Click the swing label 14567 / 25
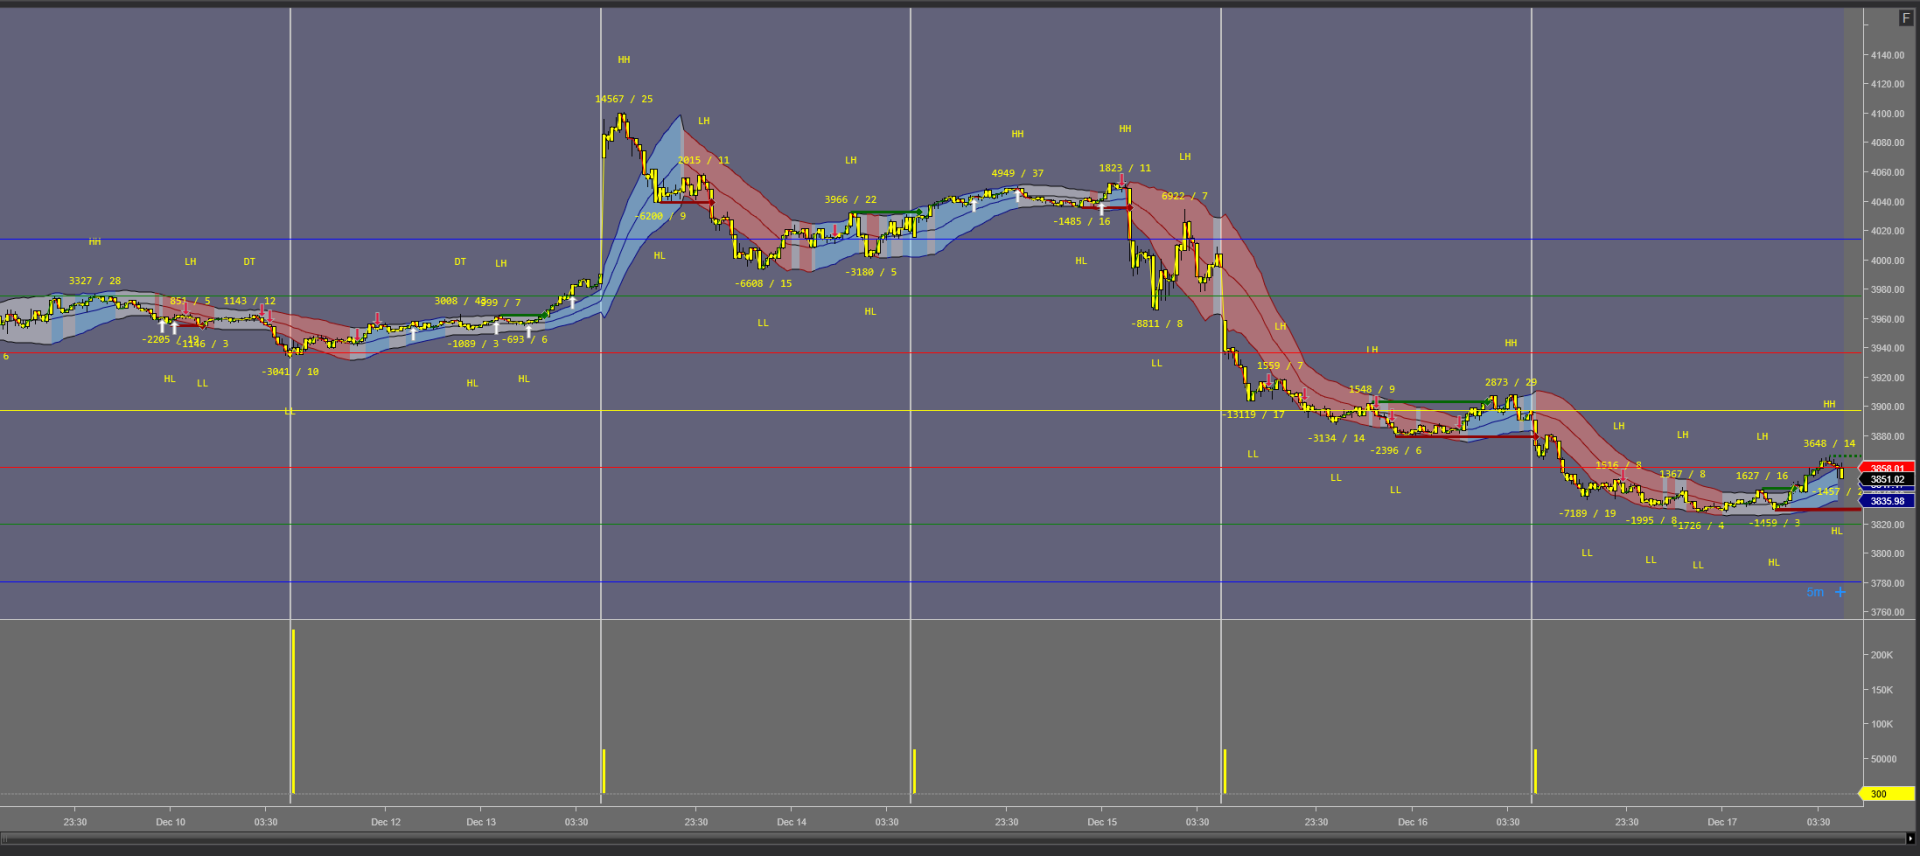The width and height of the screenshot is (1920, 856). pos(624,99)
